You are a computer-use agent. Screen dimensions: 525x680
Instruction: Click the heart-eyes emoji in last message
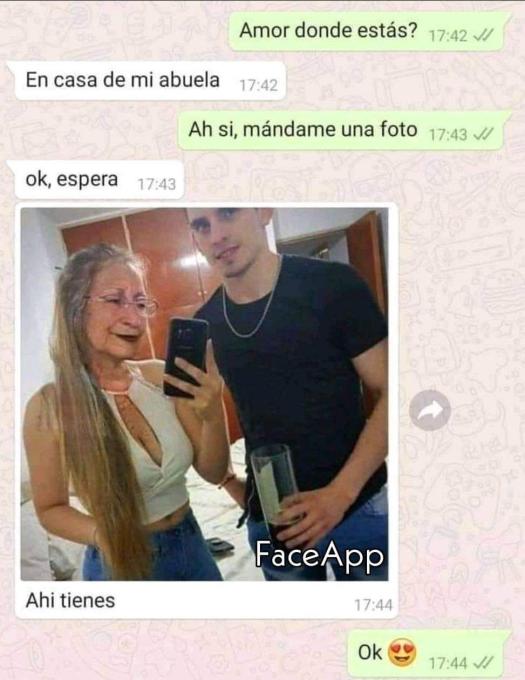tap(402, 652)
